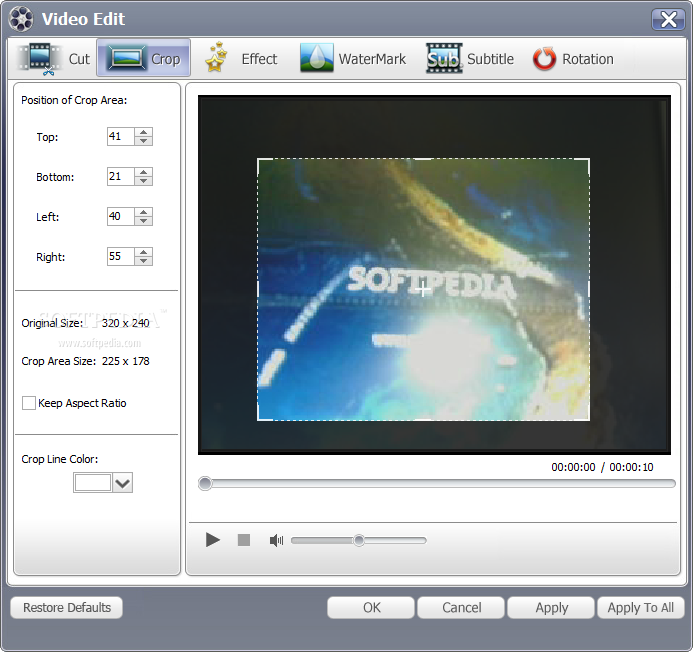Click the film reel icon in title bar
The width and height of the screenshot is (693, 652).
[21, 19]
